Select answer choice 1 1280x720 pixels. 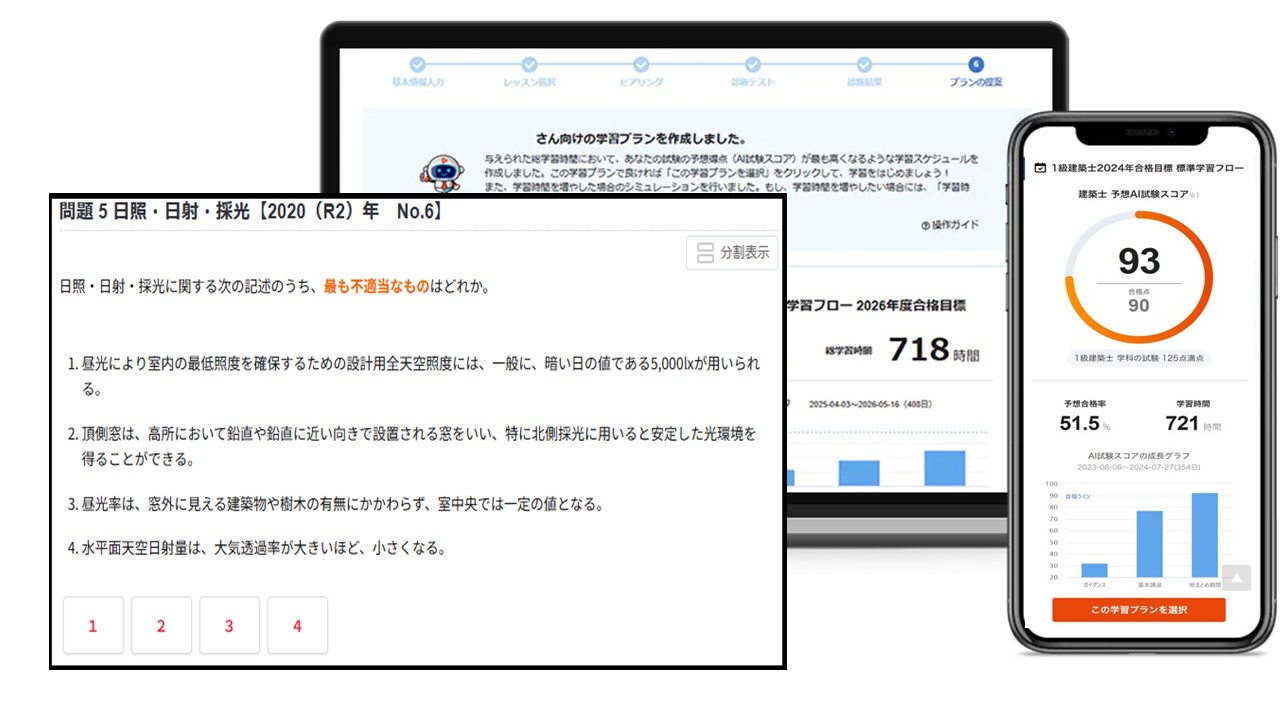tap(93, 626)
